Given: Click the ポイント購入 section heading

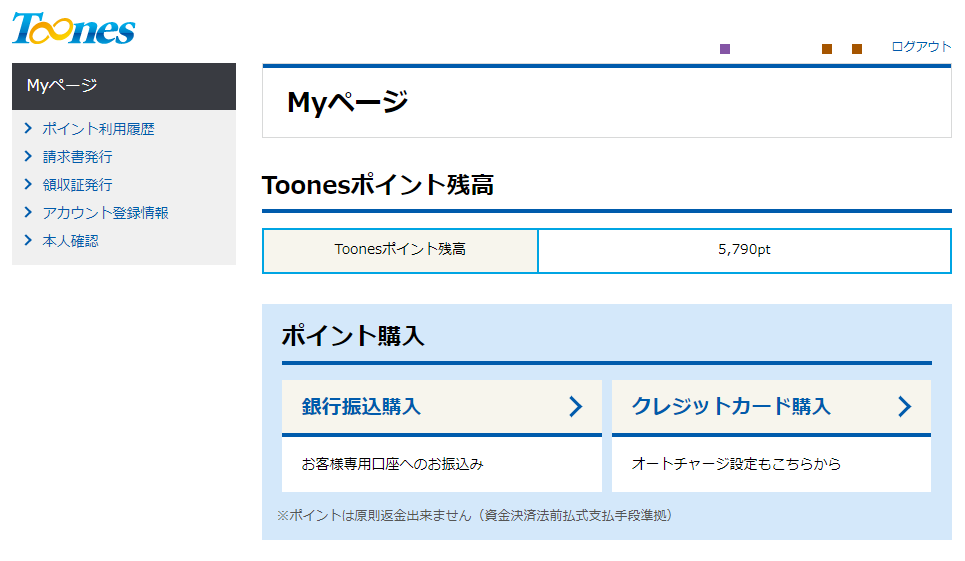Looking at the screenshot, I should point(353,336).
